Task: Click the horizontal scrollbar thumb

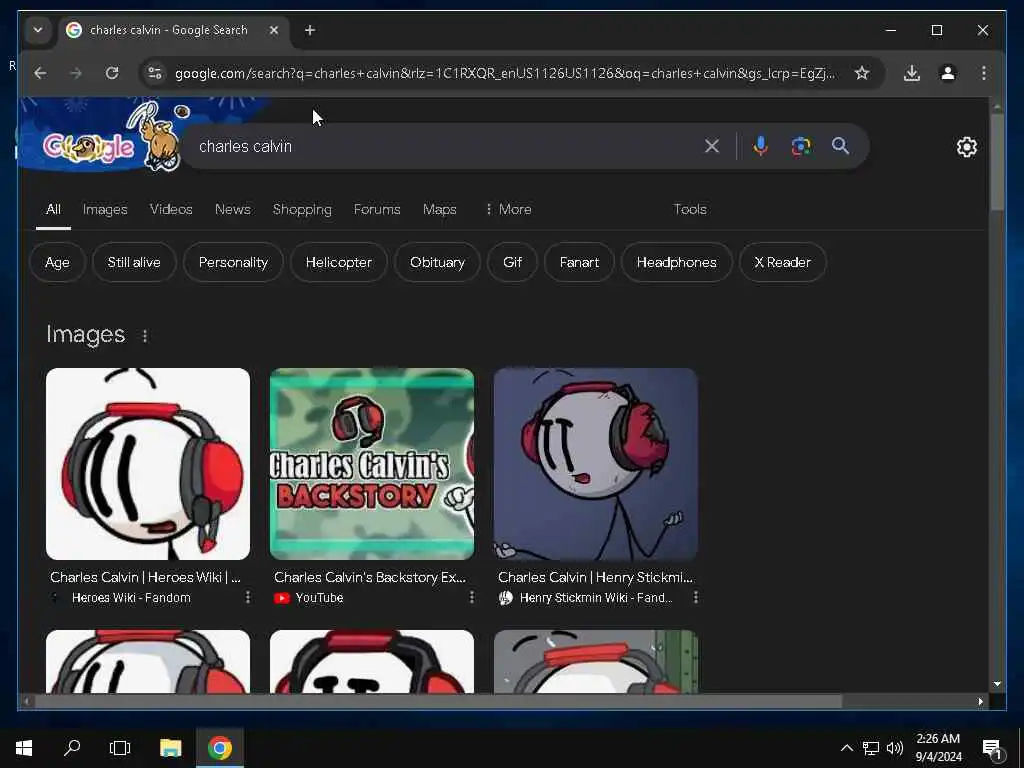Action: (438, 701)
